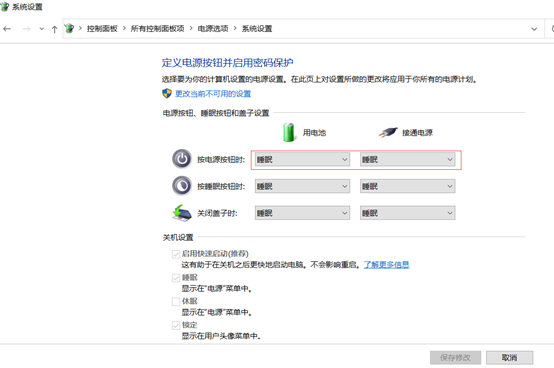The image size is (554, 368).
Task: Click the forward navigation arrow
Action: (26, 29)
